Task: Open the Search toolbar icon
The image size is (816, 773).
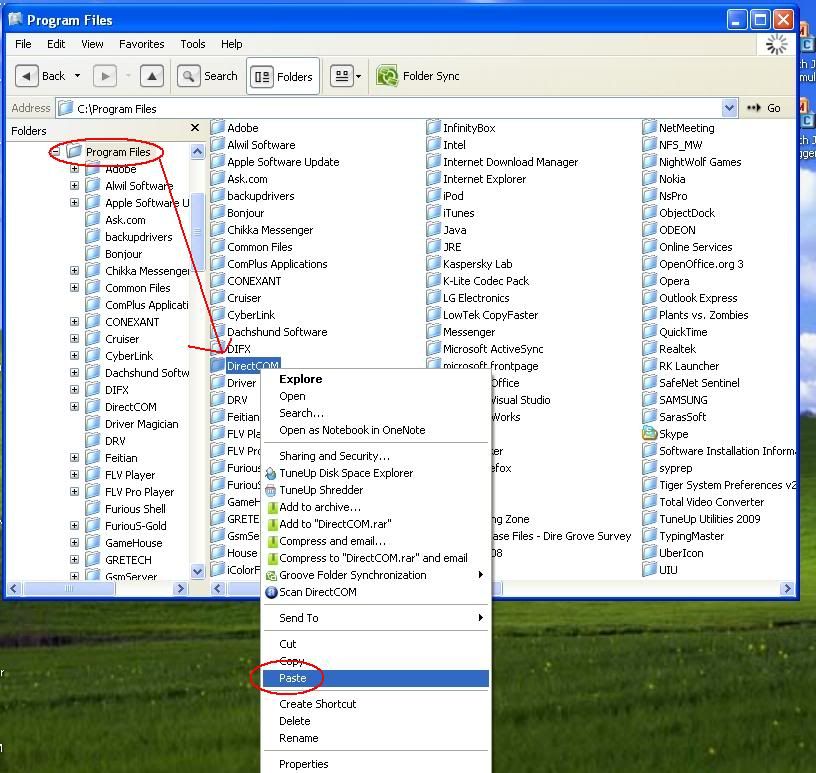Action: point(188,76)
